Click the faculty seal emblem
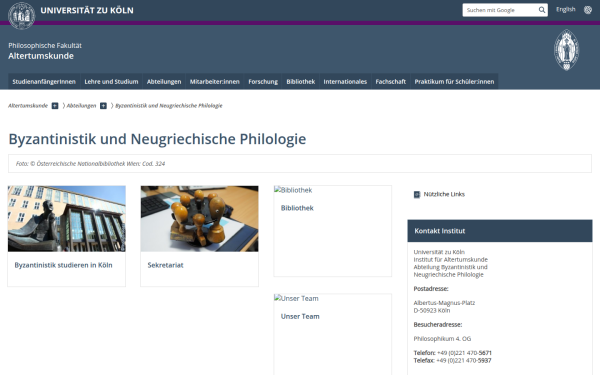The width and height of the screenshot is (600, 375). pos(566,50)
